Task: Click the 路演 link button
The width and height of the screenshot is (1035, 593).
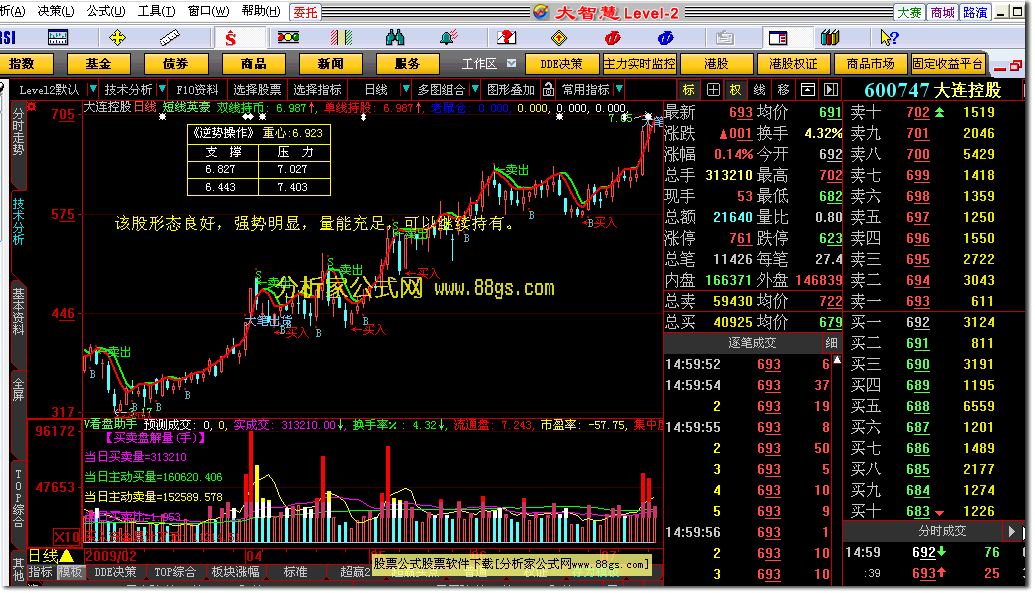Action: [974, 12]
